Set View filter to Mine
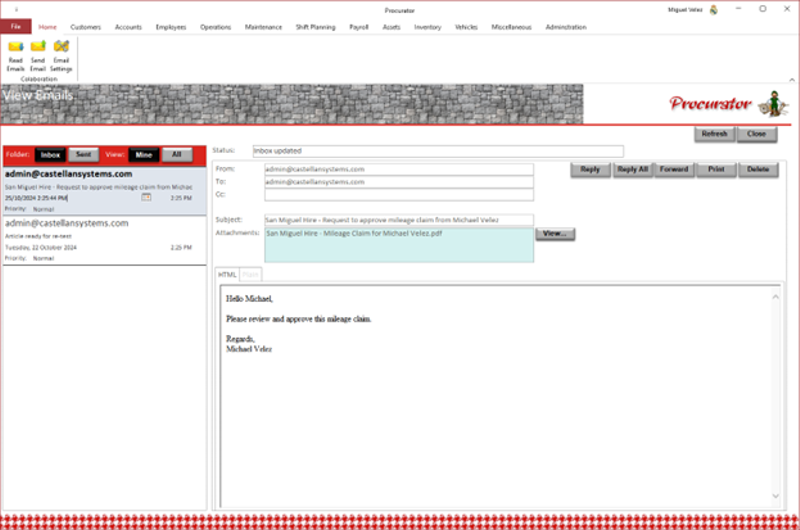Screen dimensions: 800x530 [143, 155]
